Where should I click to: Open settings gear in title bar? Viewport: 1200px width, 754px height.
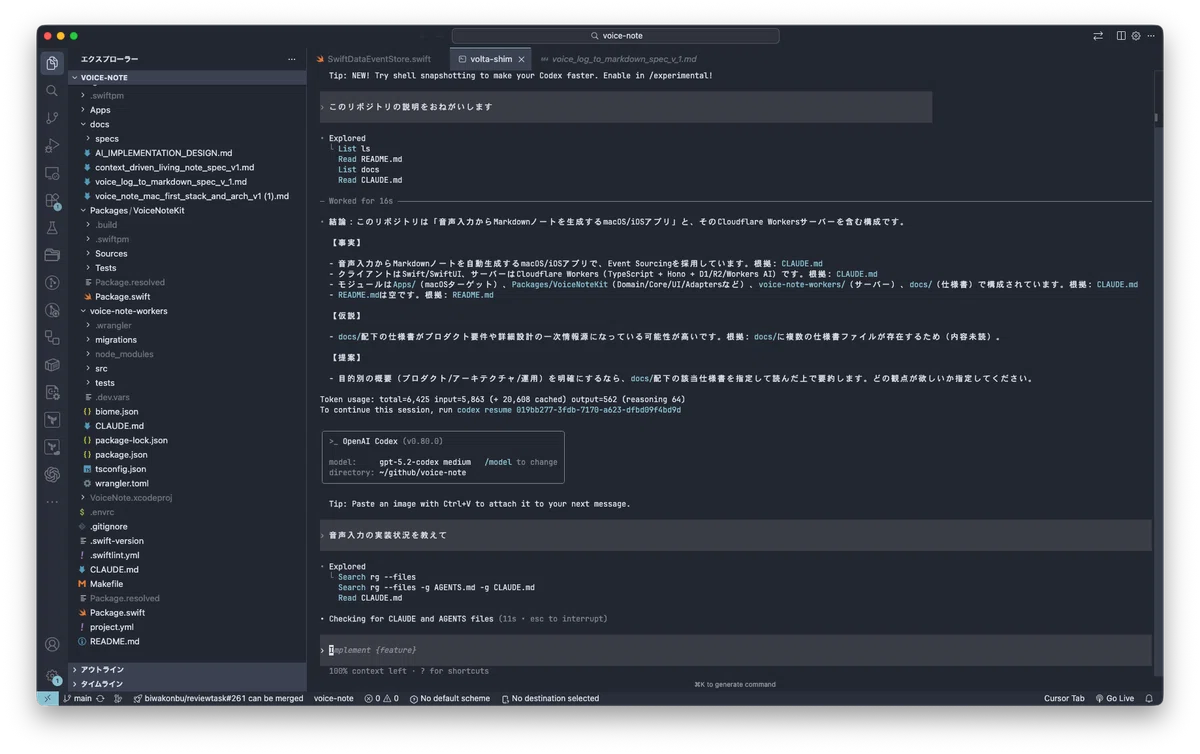click(x=1136, y=36)
